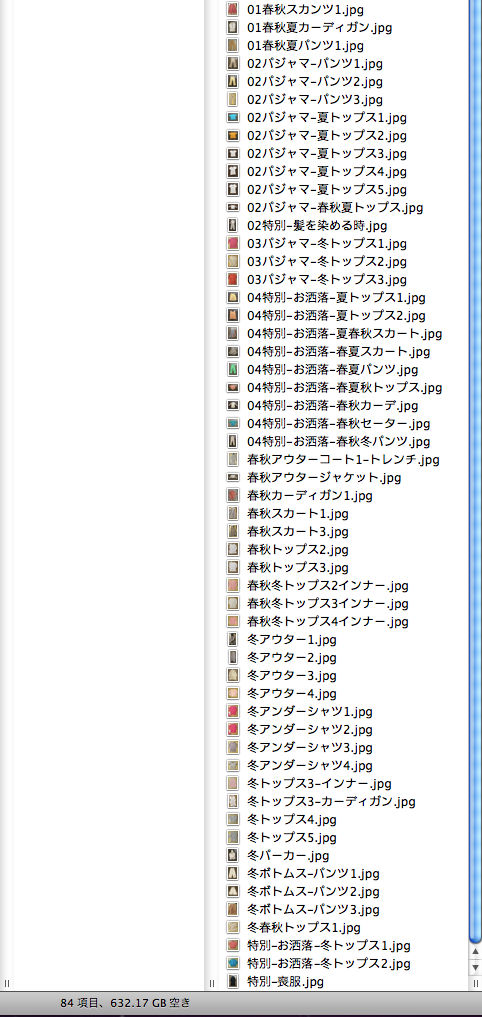
Task: Click the status text 84 項目、632.17 GB 空き
Action: pos(125,1003)
